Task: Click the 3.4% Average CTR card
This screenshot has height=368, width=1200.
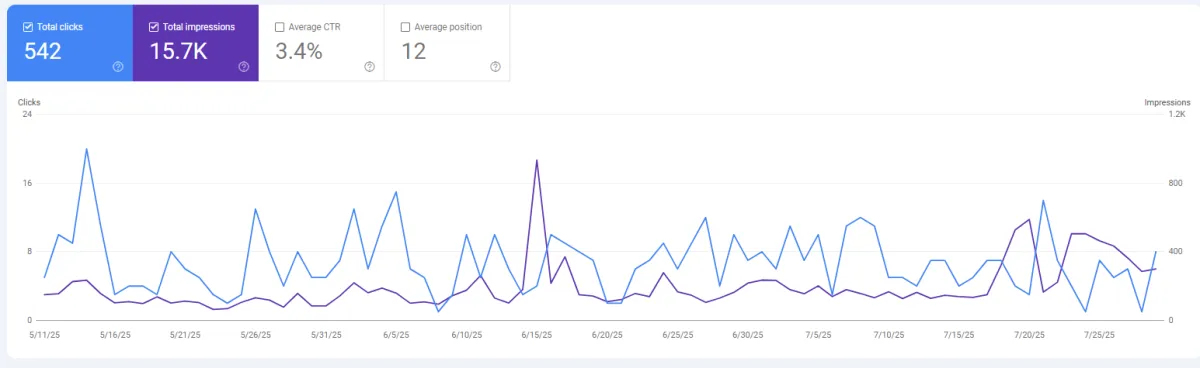Action: coord(321,43)
